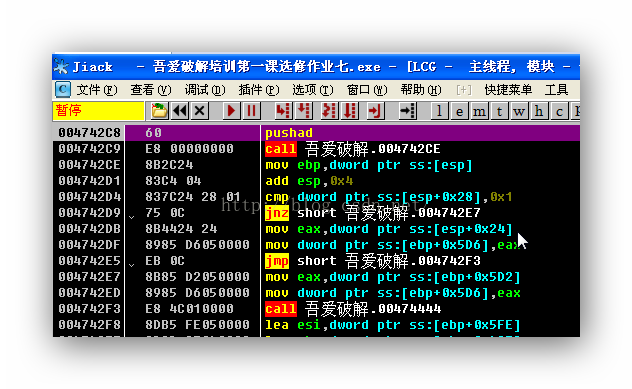This screenshot has height=389, width=632.
Task: Select the call 吾爱破解.00474444 instruction
Action: pyautogui.click(x=353, y=309)
